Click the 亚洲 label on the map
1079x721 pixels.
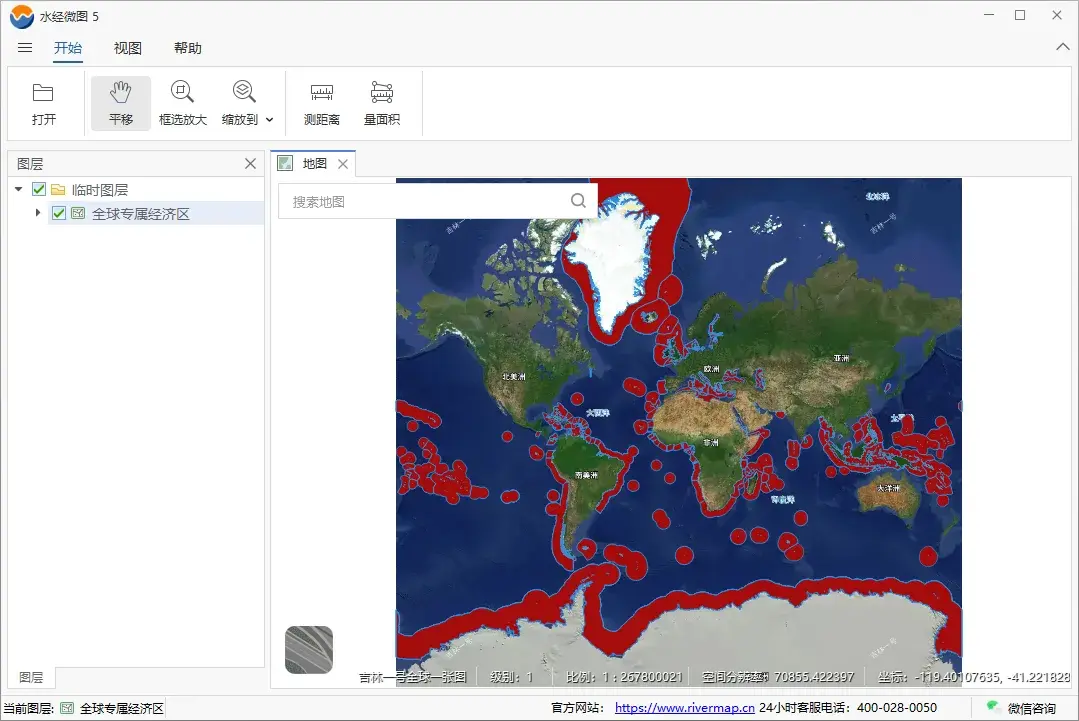pos(841,358)
